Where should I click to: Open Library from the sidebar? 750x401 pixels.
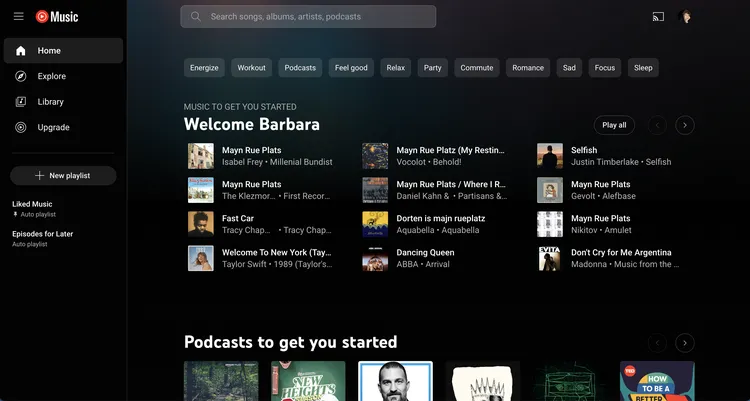(x=50, y=102)
